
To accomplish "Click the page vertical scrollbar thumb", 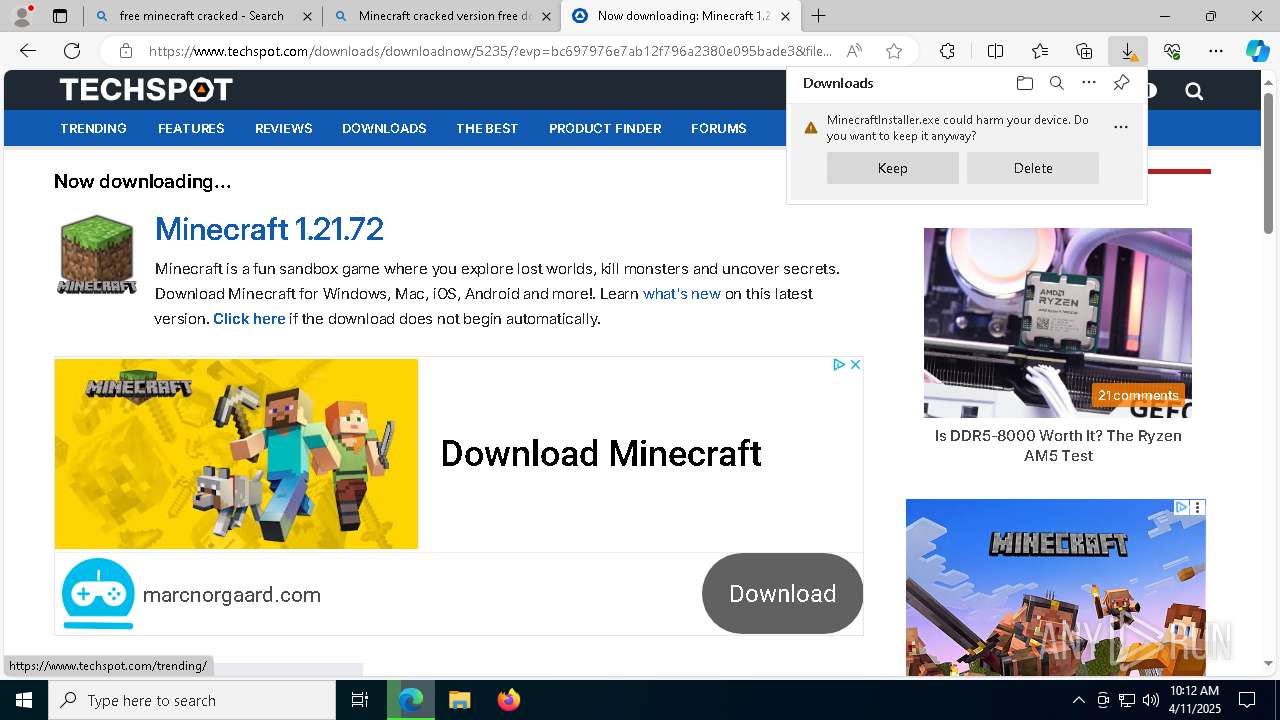I will pos(1268,162).
